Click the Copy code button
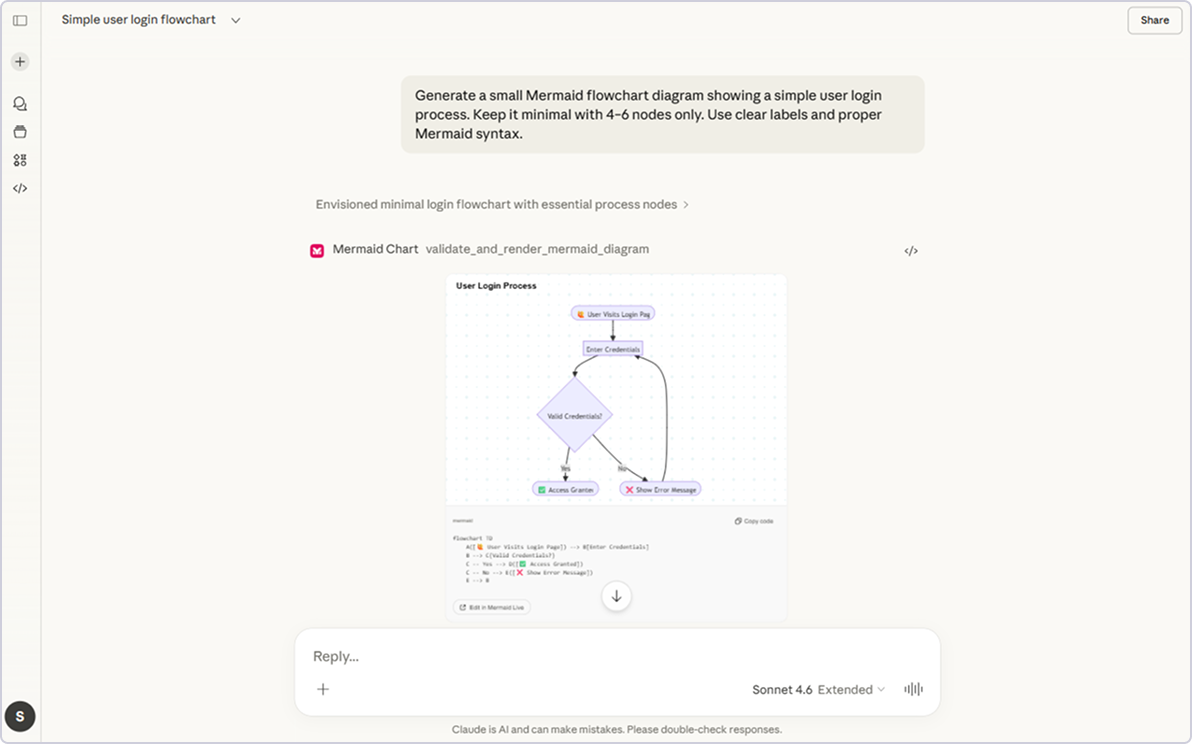 753,521
